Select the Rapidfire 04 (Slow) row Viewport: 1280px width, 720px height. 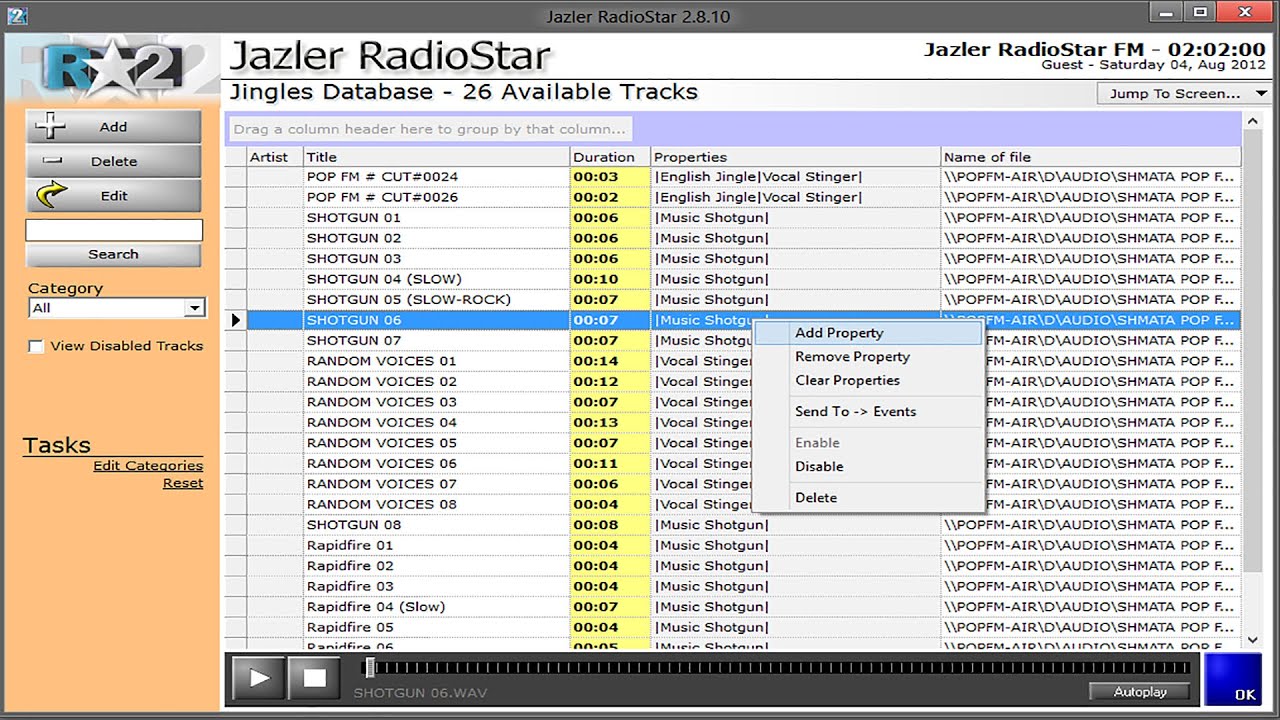click(x=732, y=607)
